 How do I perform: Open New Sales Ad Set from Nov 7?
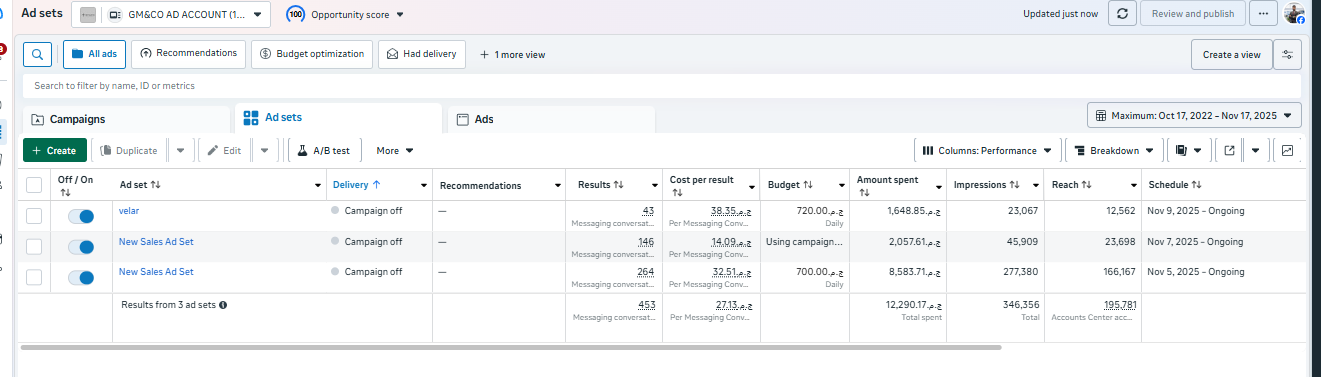point(156,241)
